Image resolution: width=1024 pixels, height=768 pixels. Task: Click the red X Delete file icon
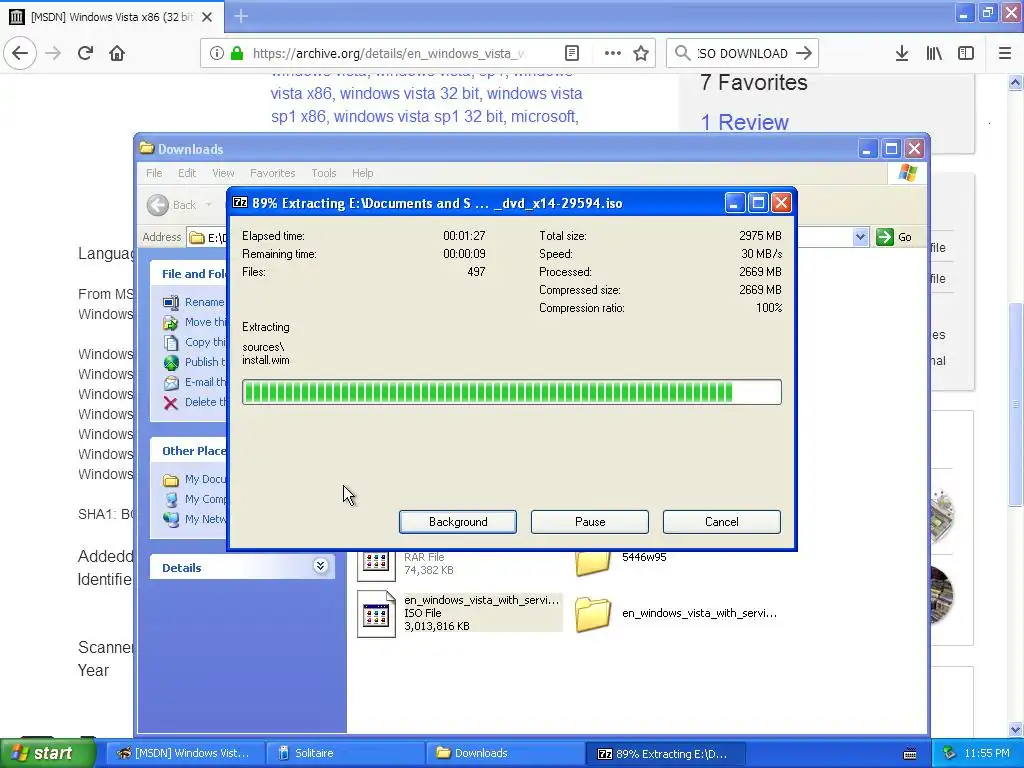(x=170, y=402)
